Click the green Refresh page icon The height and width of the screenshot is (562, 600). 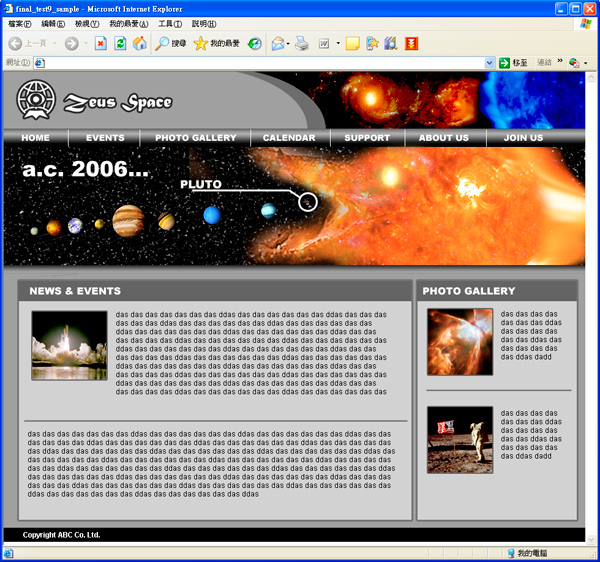pos(120,43)
